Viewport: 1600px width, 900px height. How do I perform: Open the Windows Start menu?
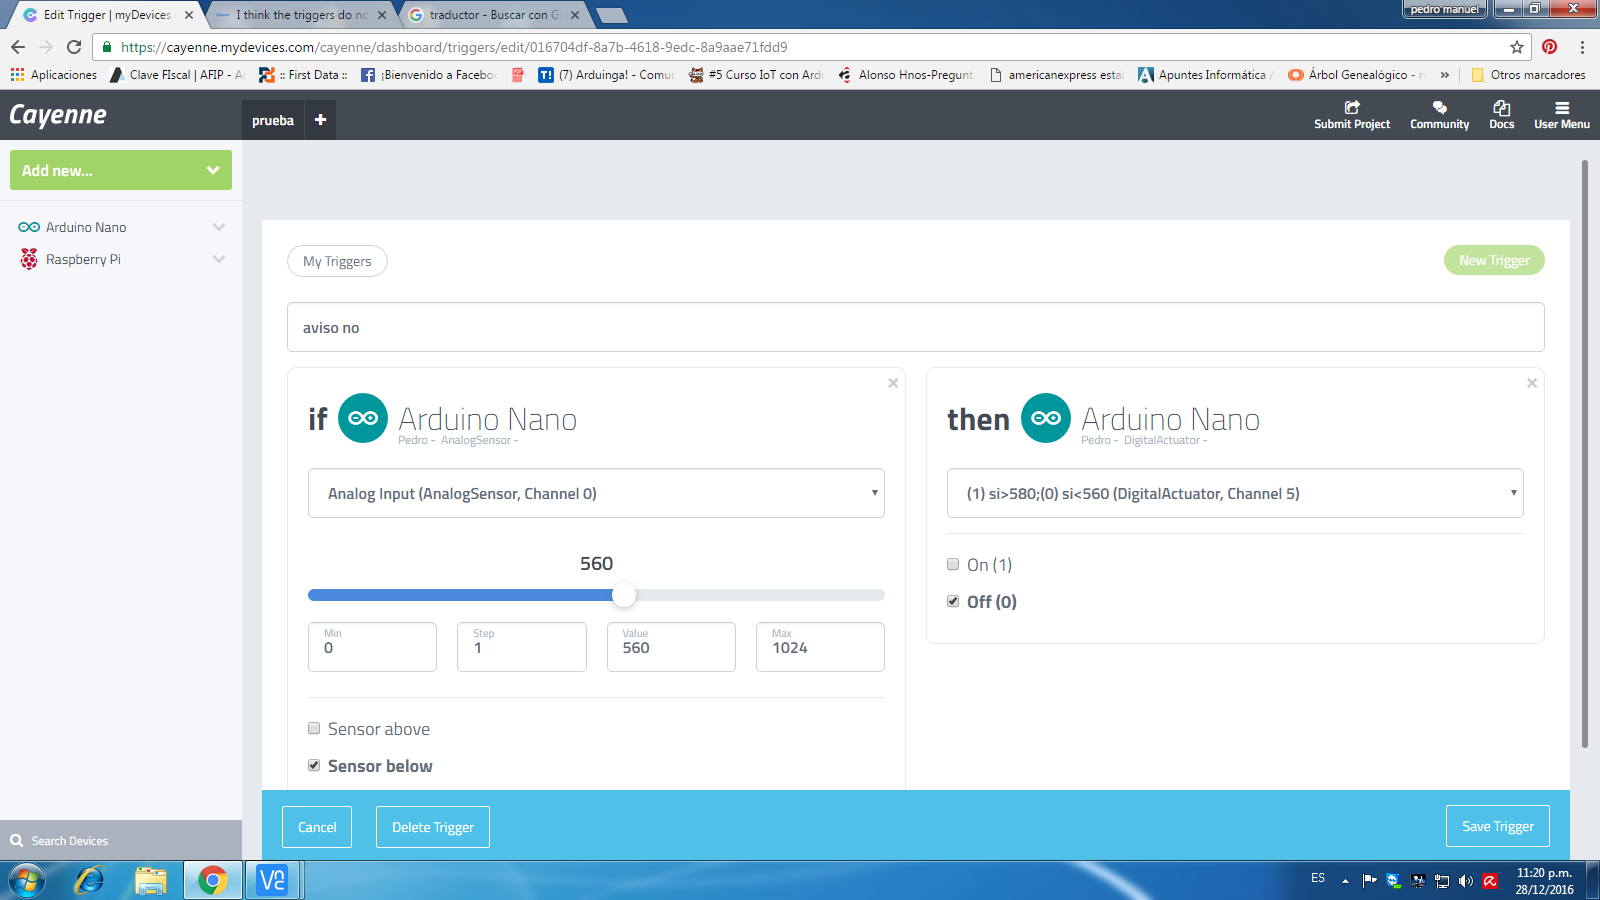click(x=27, y=881)
